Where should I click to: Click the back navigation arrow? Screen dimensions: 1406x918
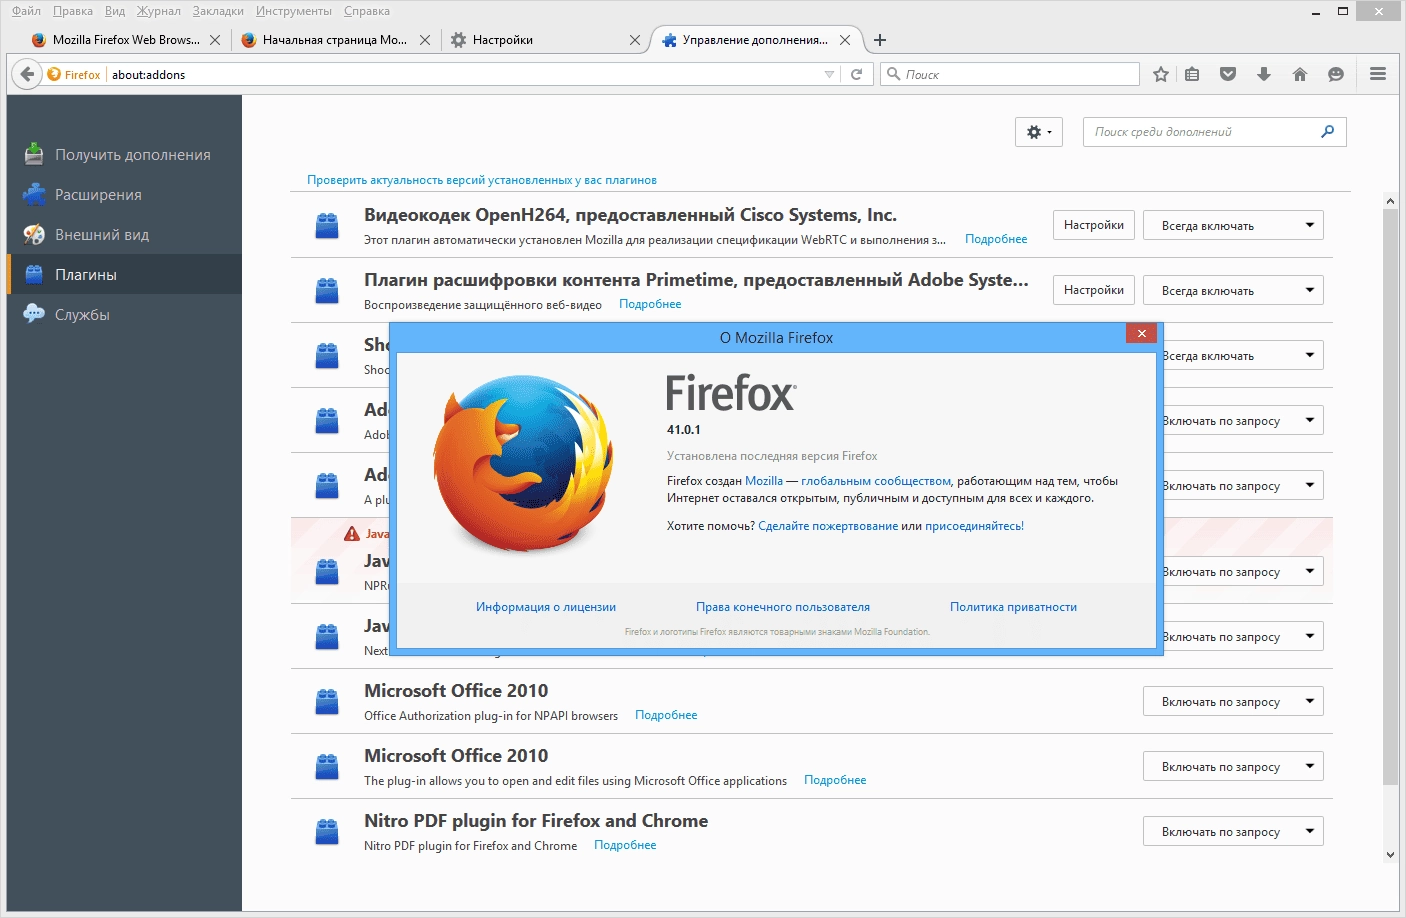tap(27, 74)
